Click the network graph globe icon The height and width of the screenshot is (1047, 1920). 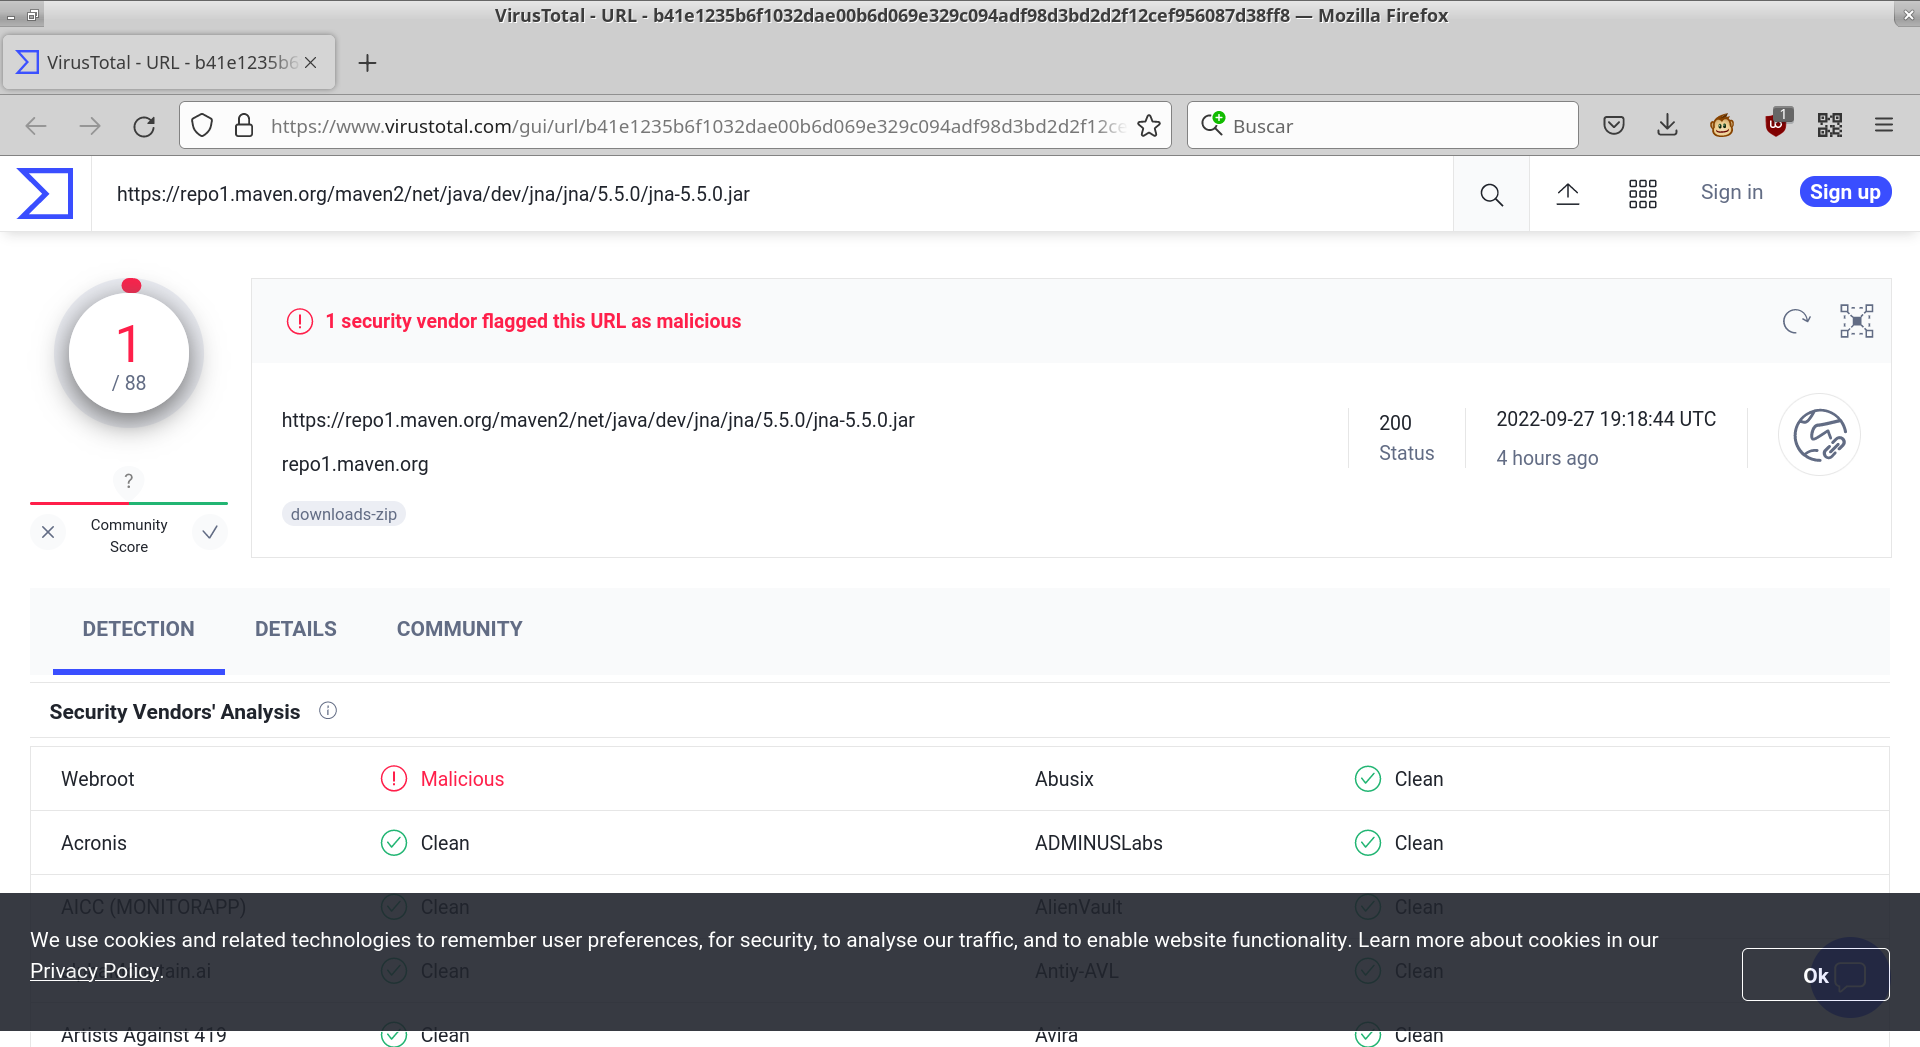1819,435
